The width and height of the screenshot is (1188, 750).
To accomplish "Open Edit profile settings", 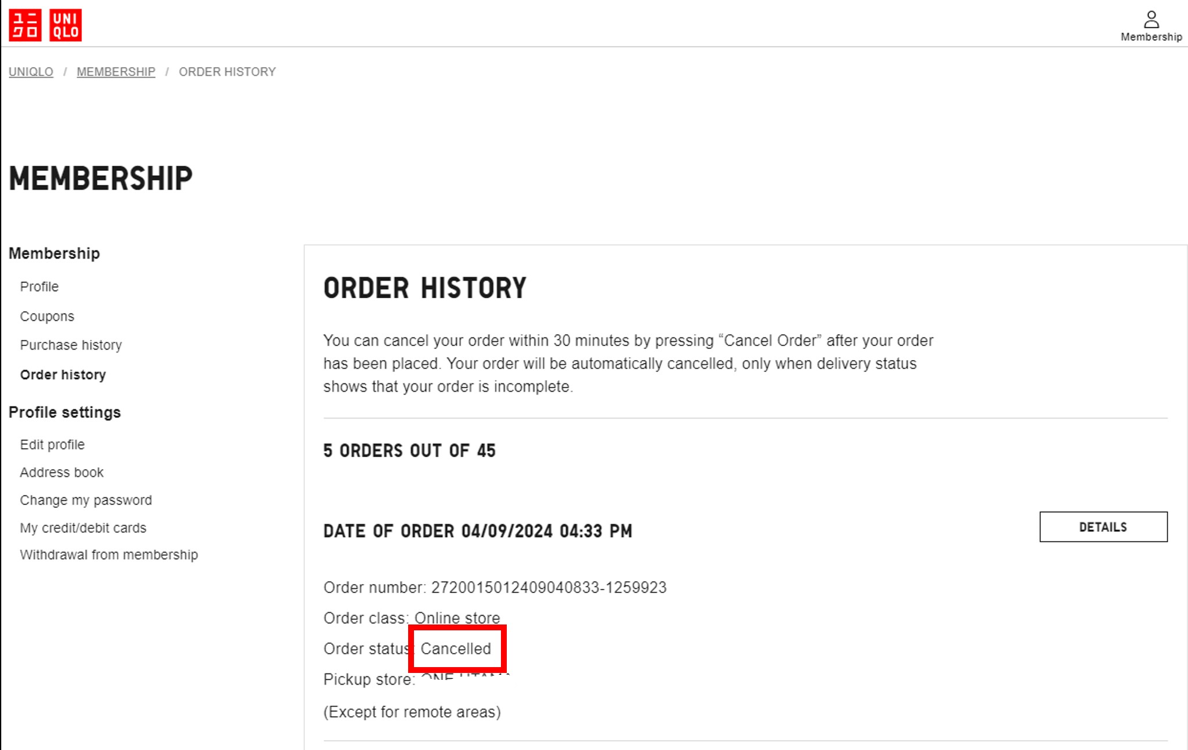I will pos(52,445).
